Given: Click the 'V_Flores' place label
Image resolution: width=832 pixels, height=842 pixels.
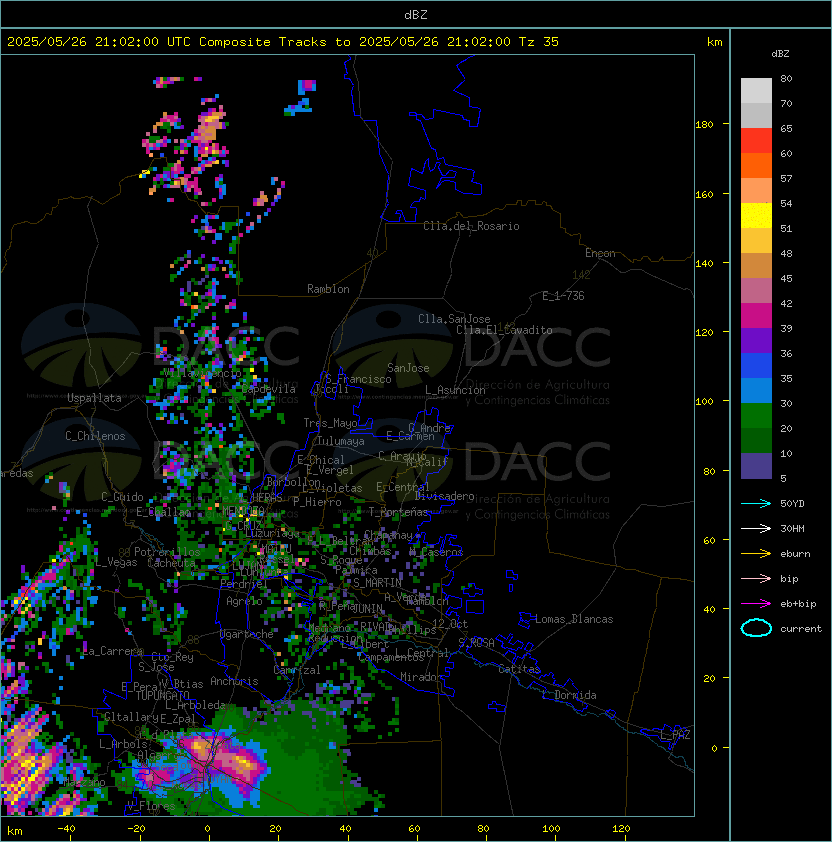Looking at the screenshot, I should (151, 806).
